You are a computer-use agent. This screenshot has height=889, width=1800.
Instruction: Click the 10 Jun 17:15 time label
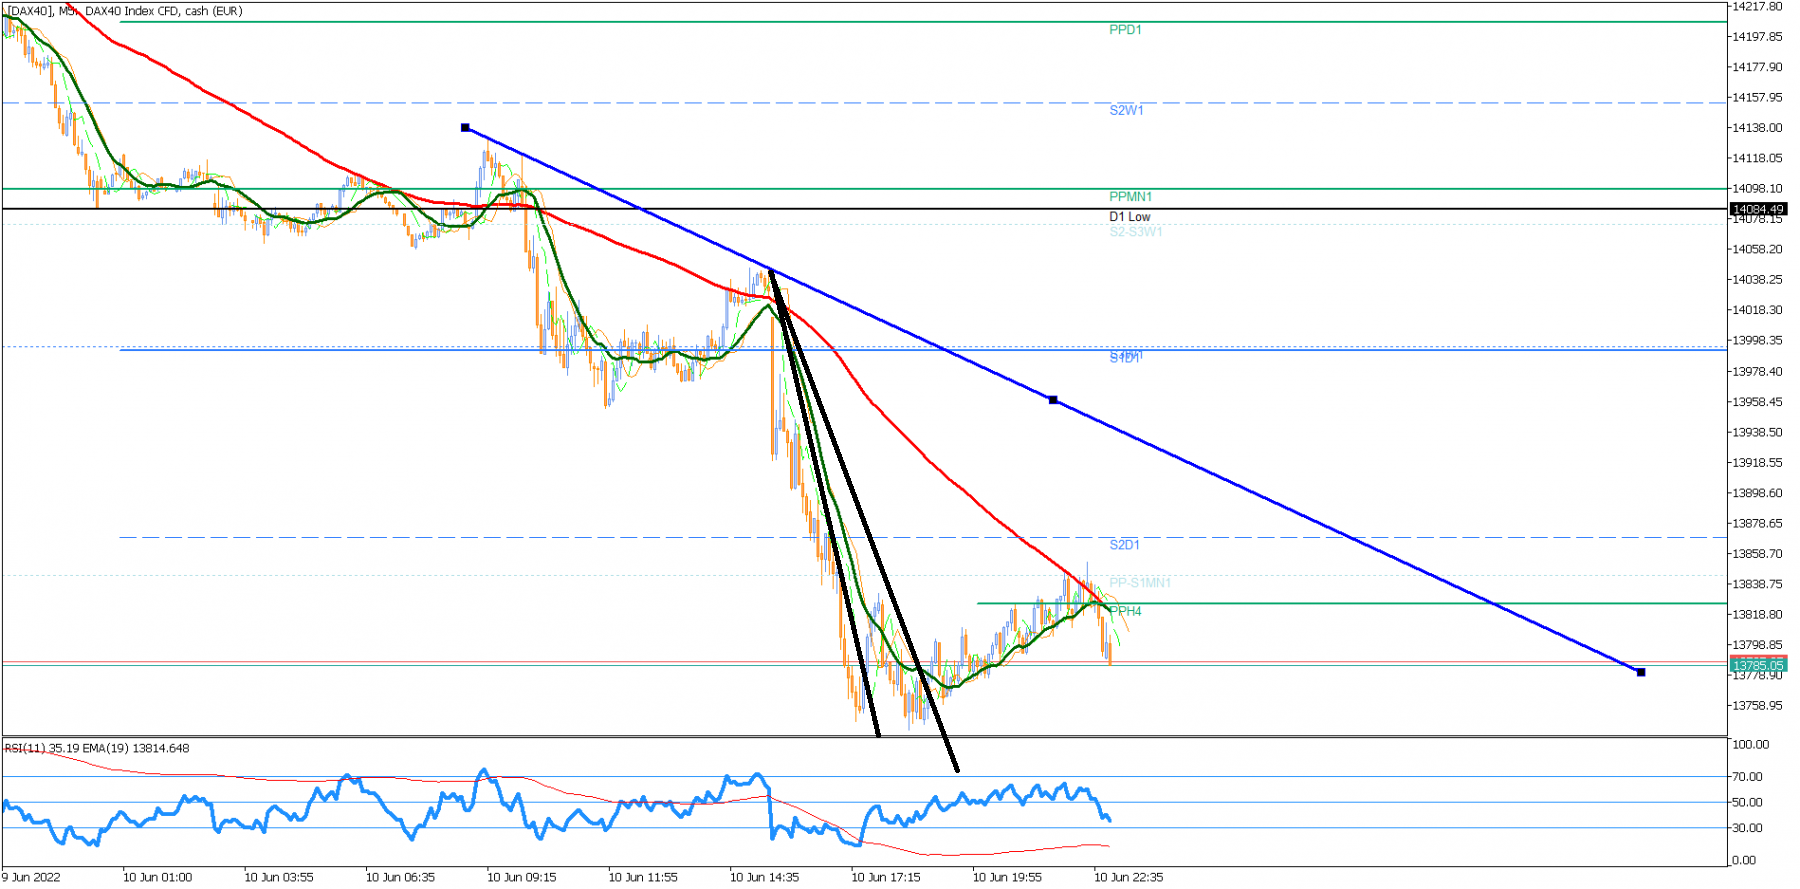(x=886, y=877)
